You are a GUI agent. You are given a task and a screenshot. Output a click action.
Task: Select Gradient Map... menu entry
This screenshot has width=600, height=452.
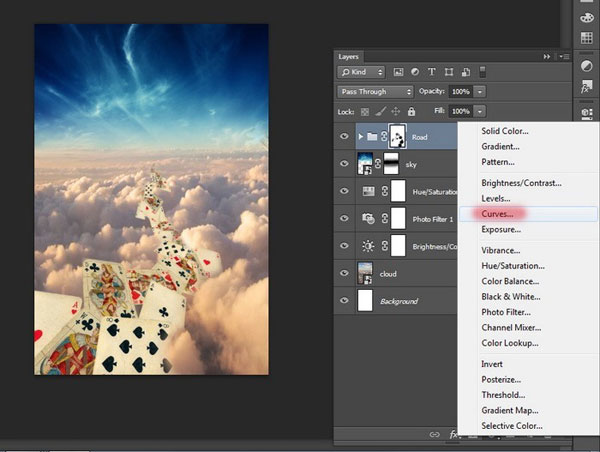coord(510,411)
